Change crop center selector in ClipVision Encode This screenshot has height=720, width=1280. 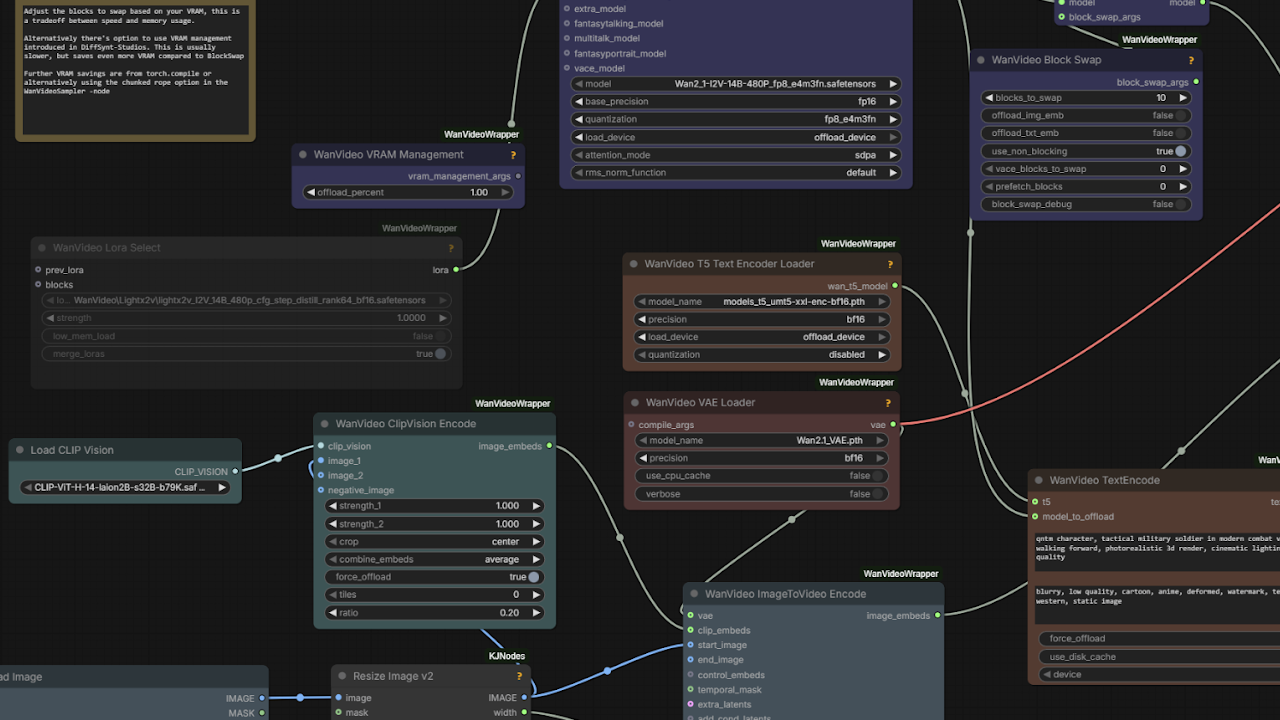(x=434, y=542)
